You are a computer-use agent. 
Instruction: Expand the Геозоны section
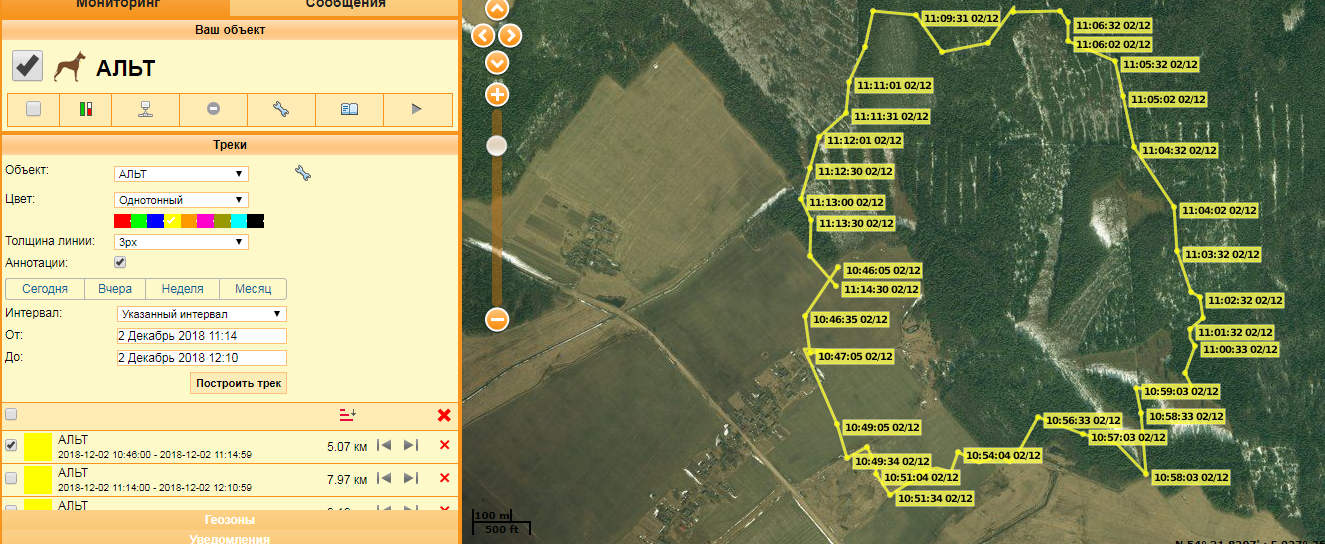pyautogui.click(x=230, y=520)
